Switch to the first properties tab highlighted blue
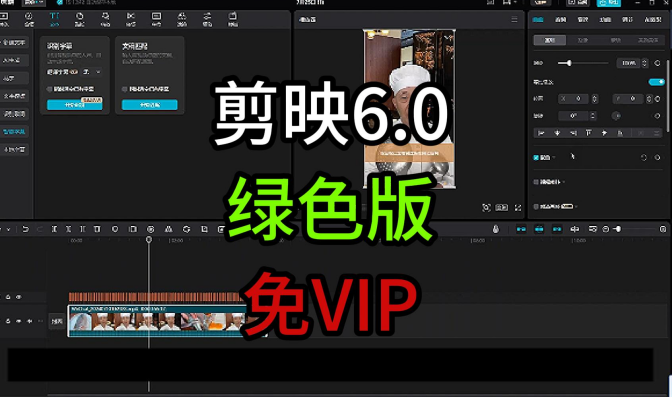 click(538, 19)
